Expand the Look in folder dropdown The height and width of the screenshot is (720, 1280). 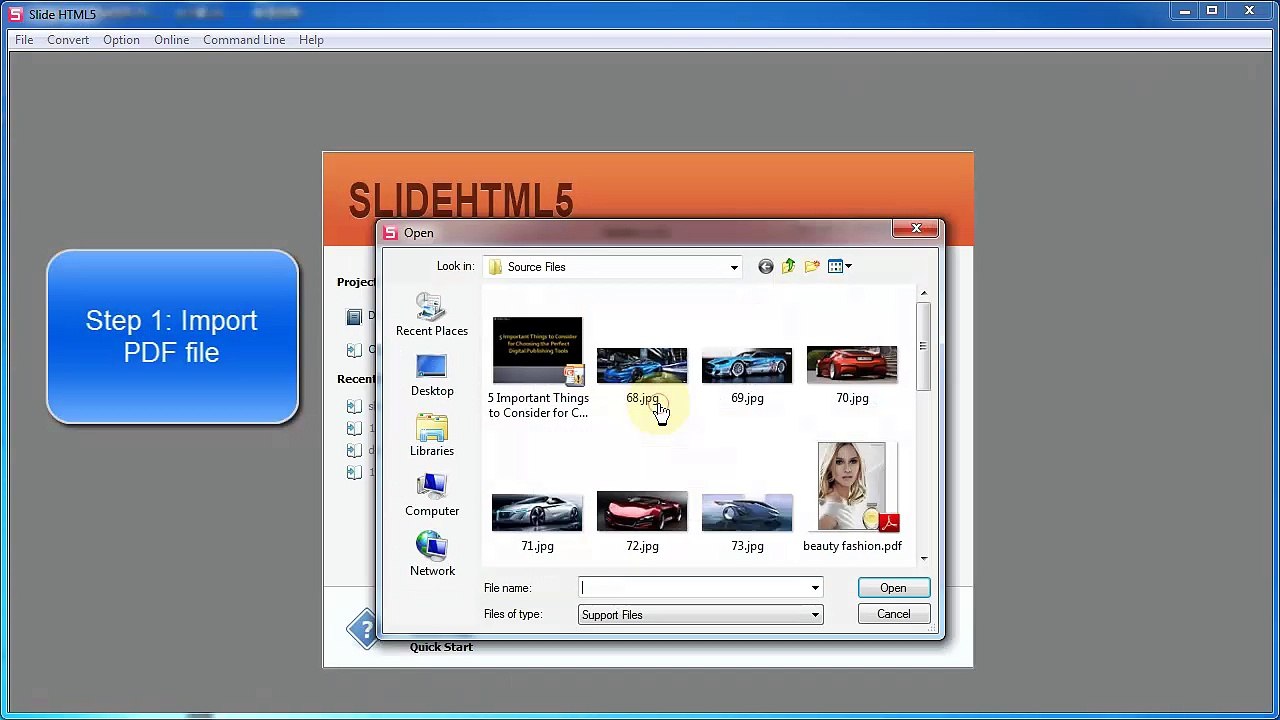pos(734,267)
